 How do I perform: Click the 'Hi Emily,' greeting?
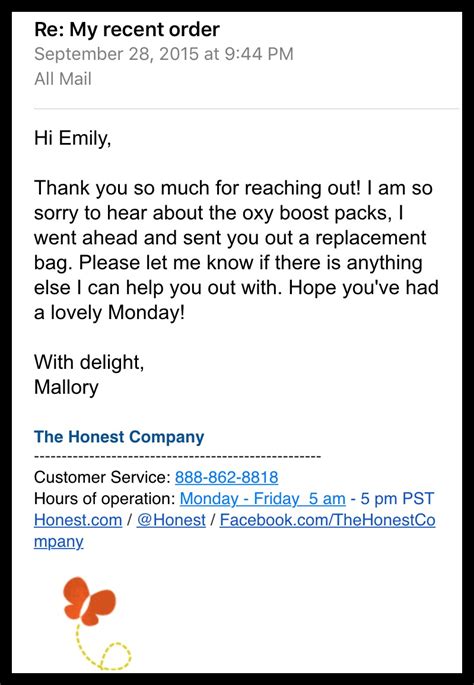(73, 138)
